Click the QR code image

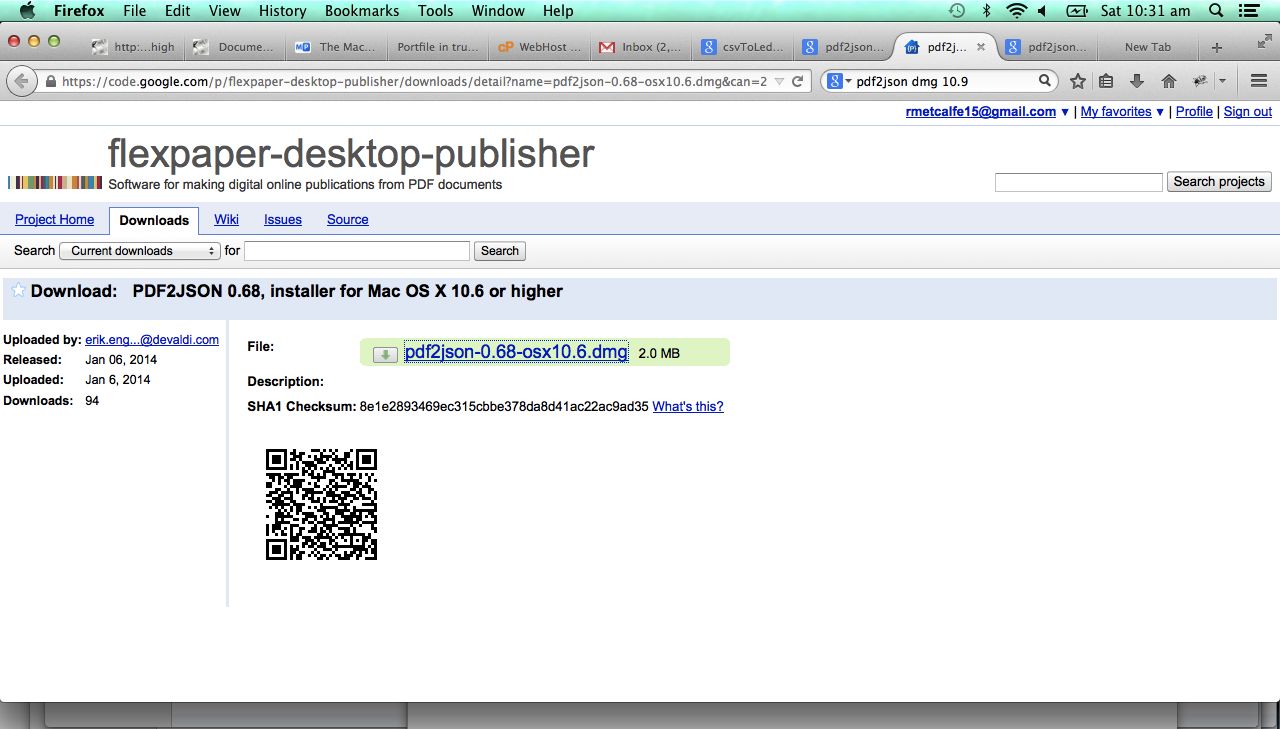321,505
